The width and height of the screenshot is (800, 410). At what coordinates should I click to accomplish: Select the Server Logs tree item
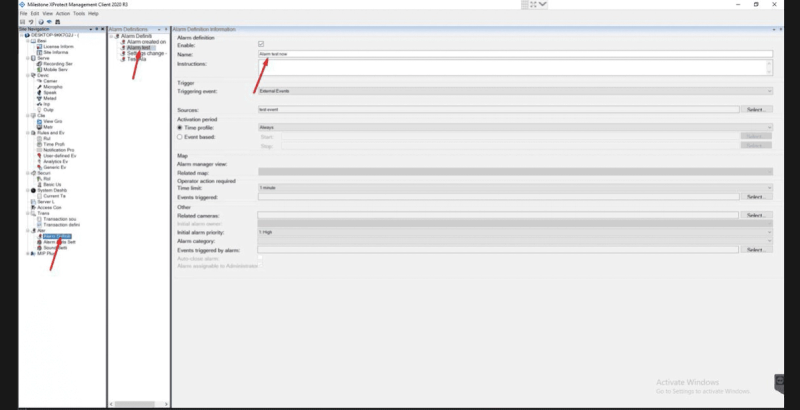pyautogui.click(x=46, y=201)
